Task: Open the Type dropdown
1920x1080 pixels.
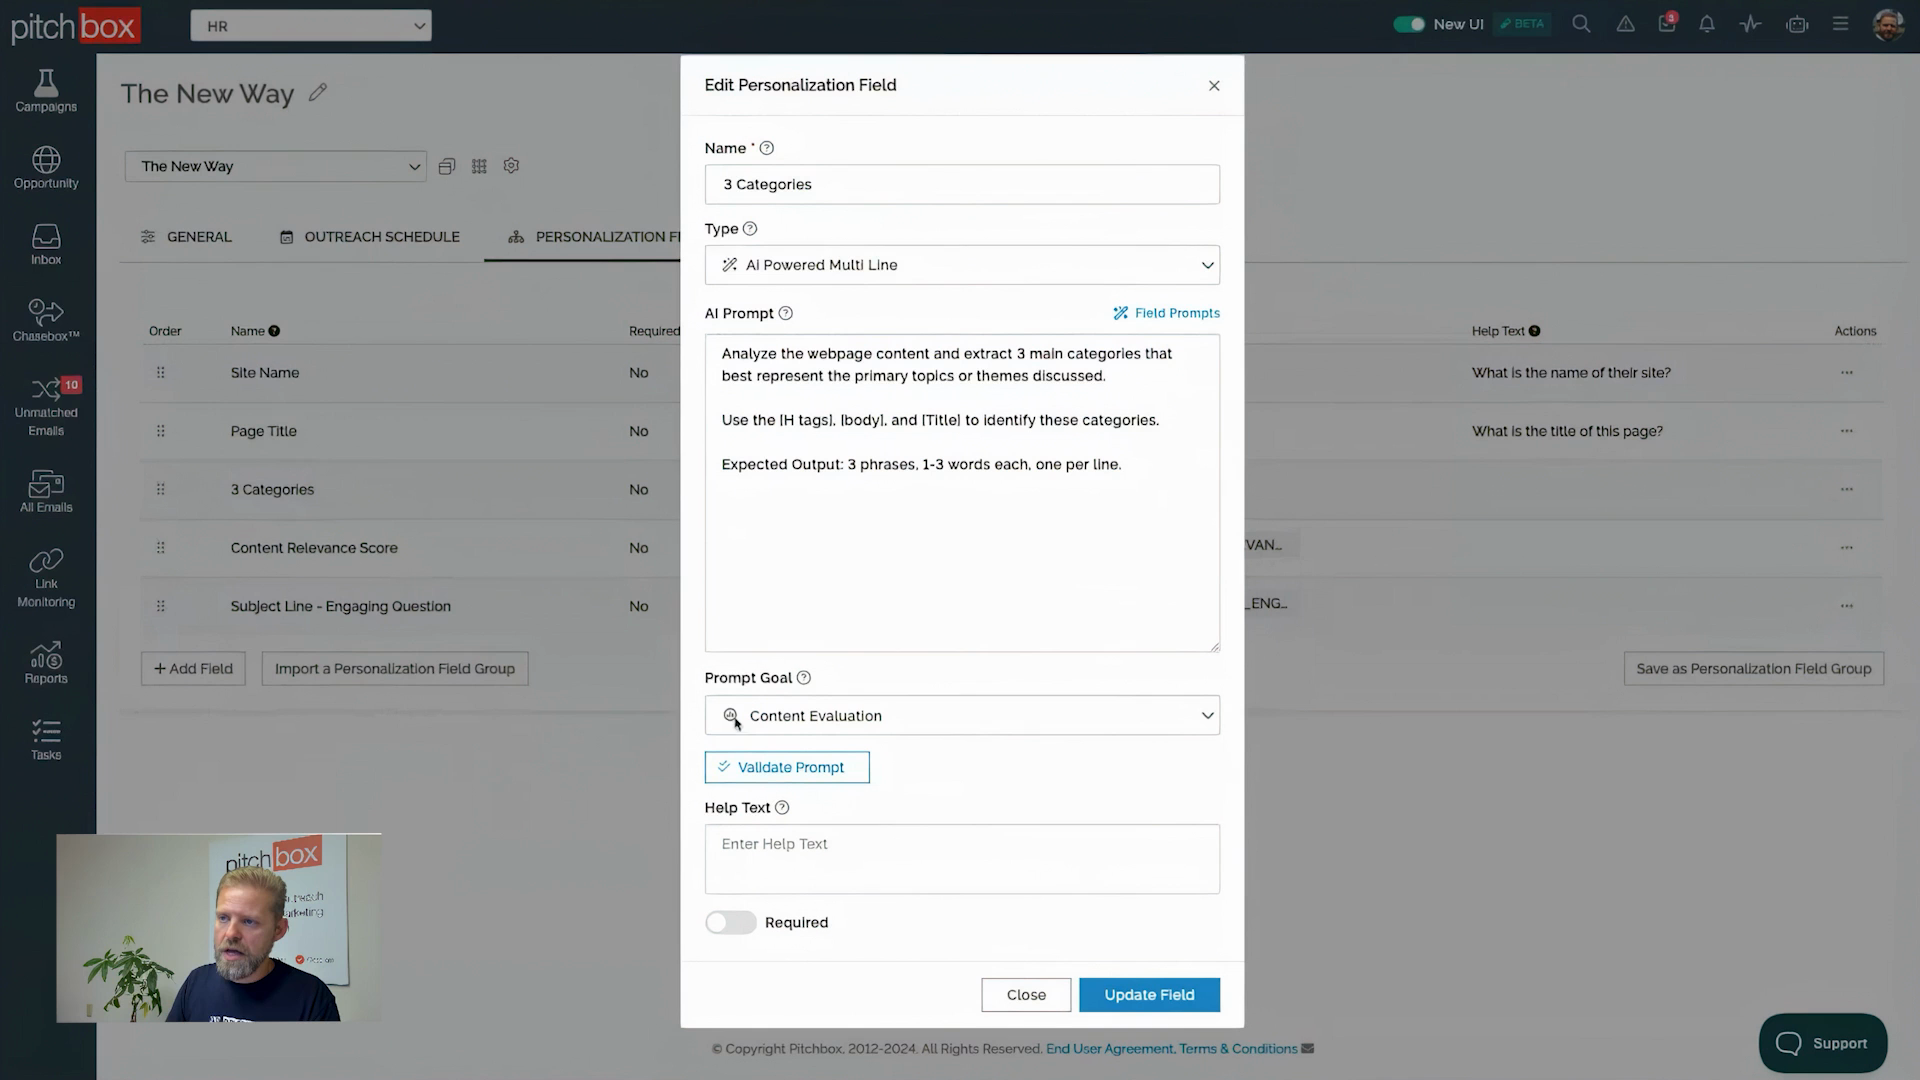Action: (962, 265)
